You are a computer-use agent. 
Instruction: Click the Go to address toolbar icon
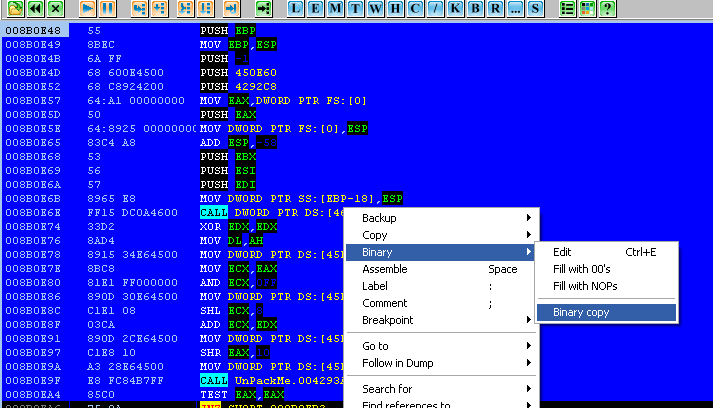[263, 8]
